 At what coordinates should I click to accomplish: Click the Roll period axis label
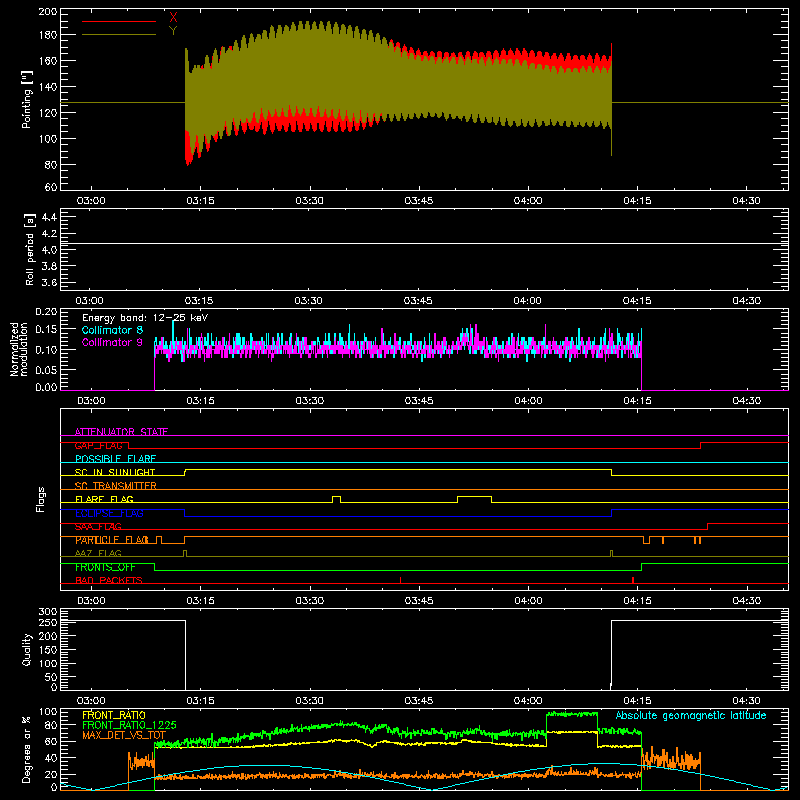(30, 249)
